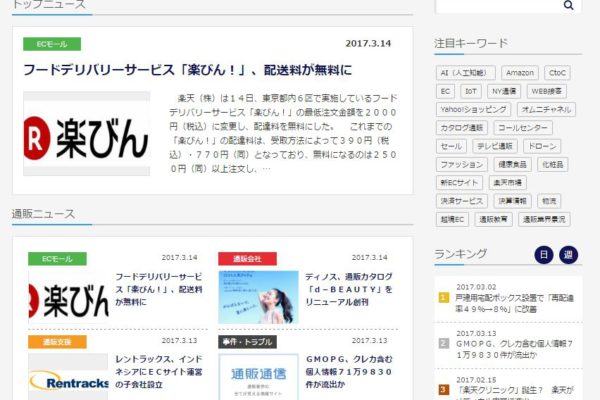Select the EC keyword tag
The width and height of the screenshot is (600, 400).
pyautogui.click(x=445, y=91)
